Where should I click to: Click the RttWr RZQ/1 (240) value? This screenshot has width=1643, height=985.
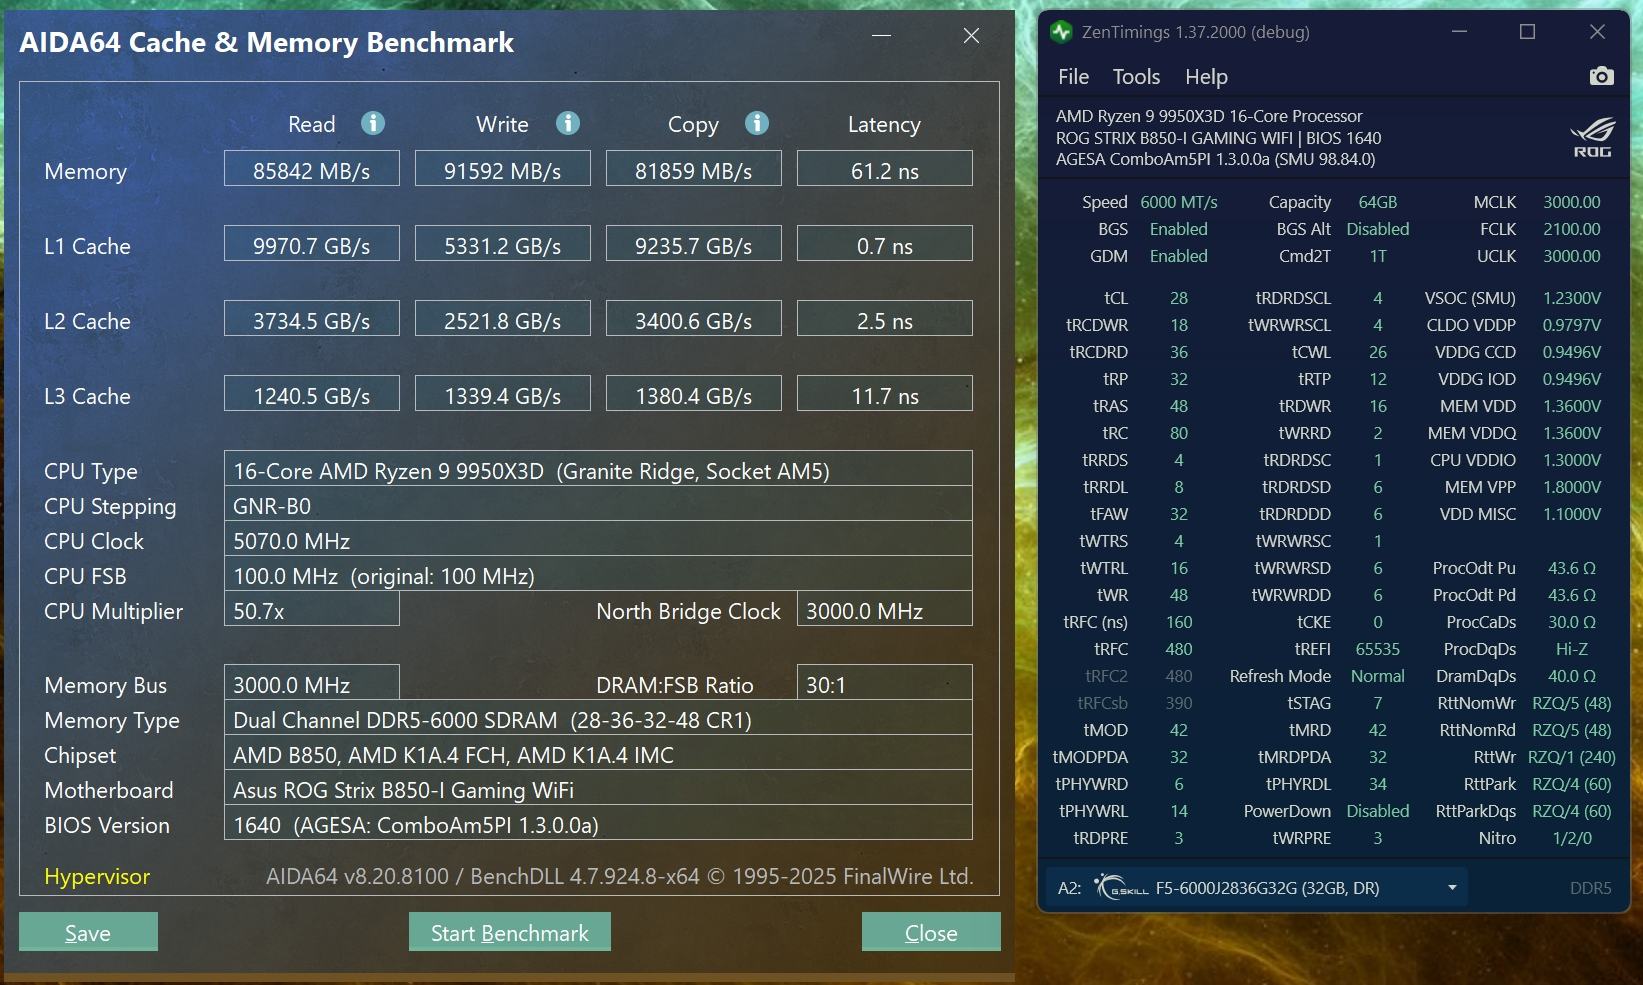1572,757
